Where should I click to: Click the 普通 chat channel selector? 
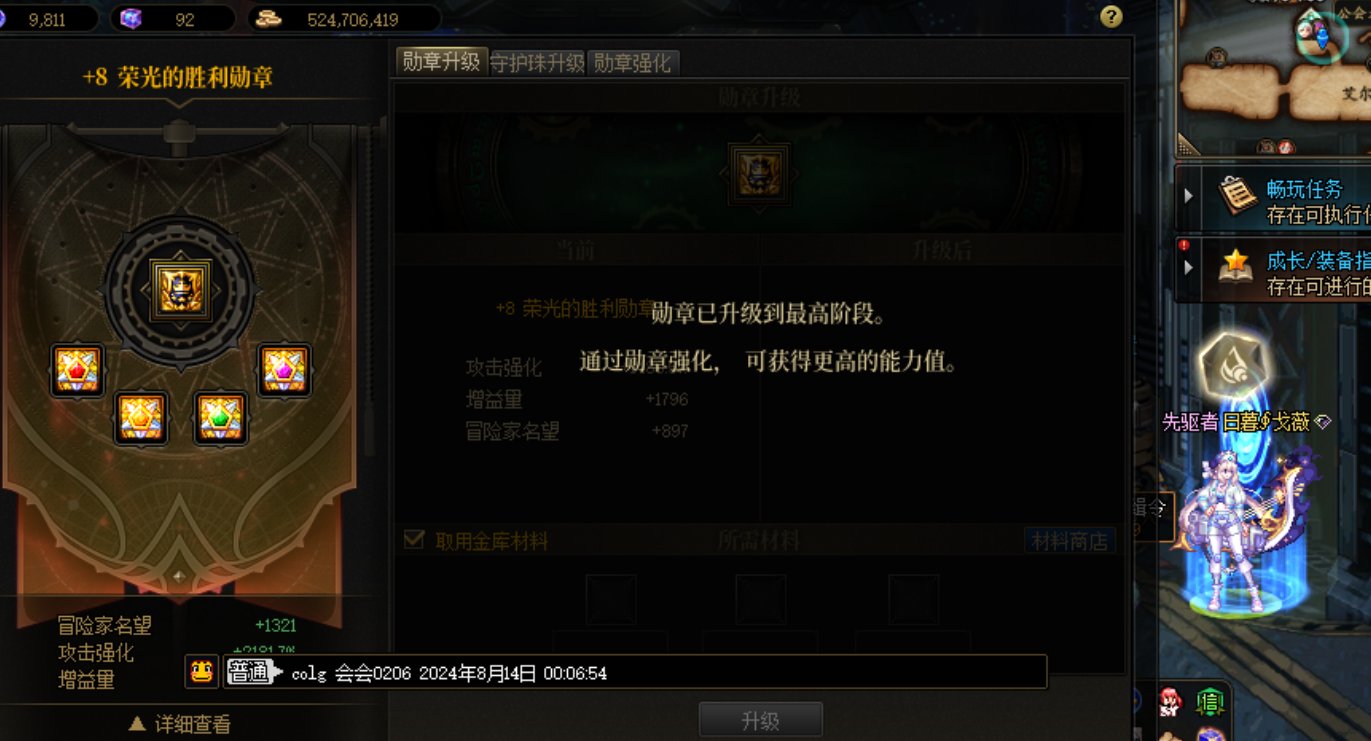click(x=249, y=672)
